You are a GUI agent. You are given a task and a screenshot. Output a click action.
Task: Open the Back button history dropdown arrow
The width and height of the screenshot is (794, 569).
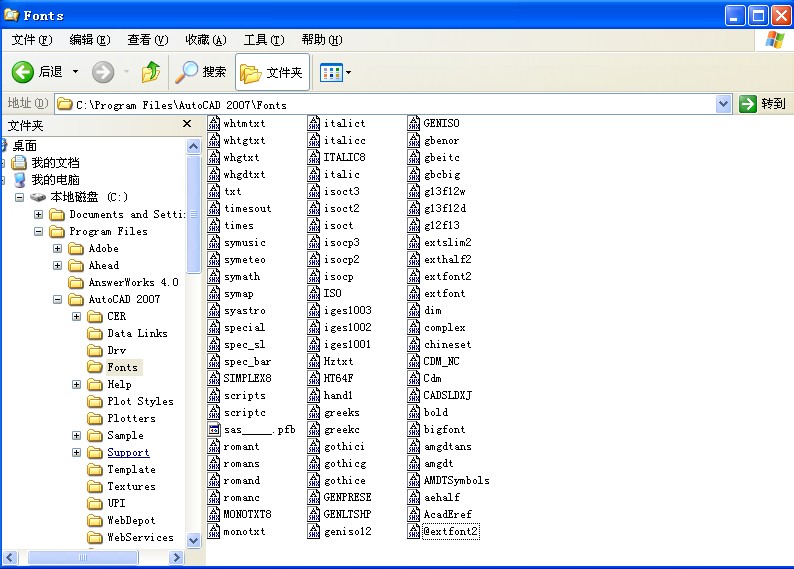pyautogui.click(x=75, y=72)
